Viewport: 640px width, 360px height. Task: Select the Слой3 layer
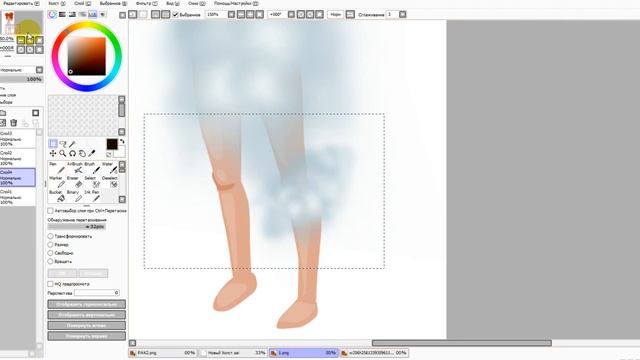pos(18,139)
